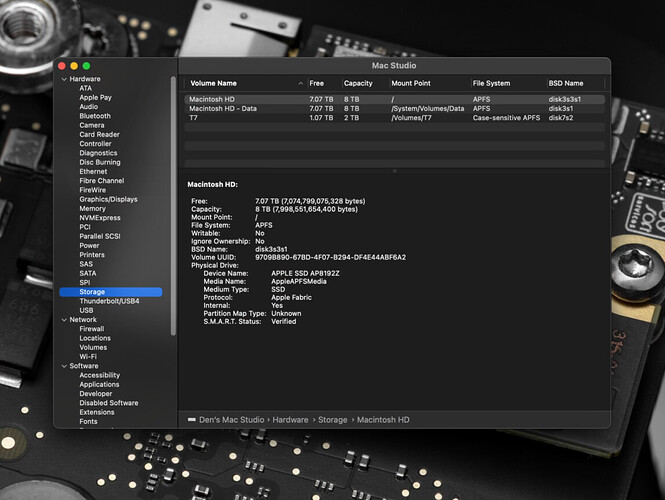The width and height of the screenshot is (665, 500).
Task: Open Disabled Software in the sidebar
Action: pos(109,403)
